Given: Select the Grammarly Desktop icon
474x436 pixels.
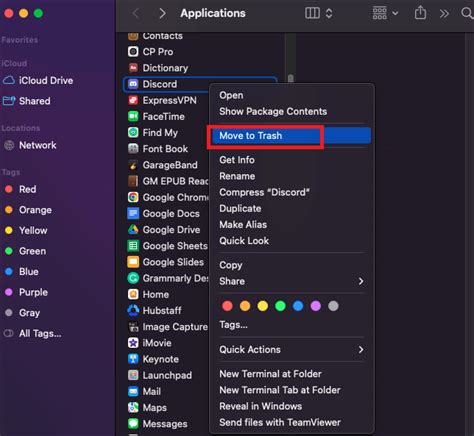Looking at the screenshot, I should pos(133,278).
